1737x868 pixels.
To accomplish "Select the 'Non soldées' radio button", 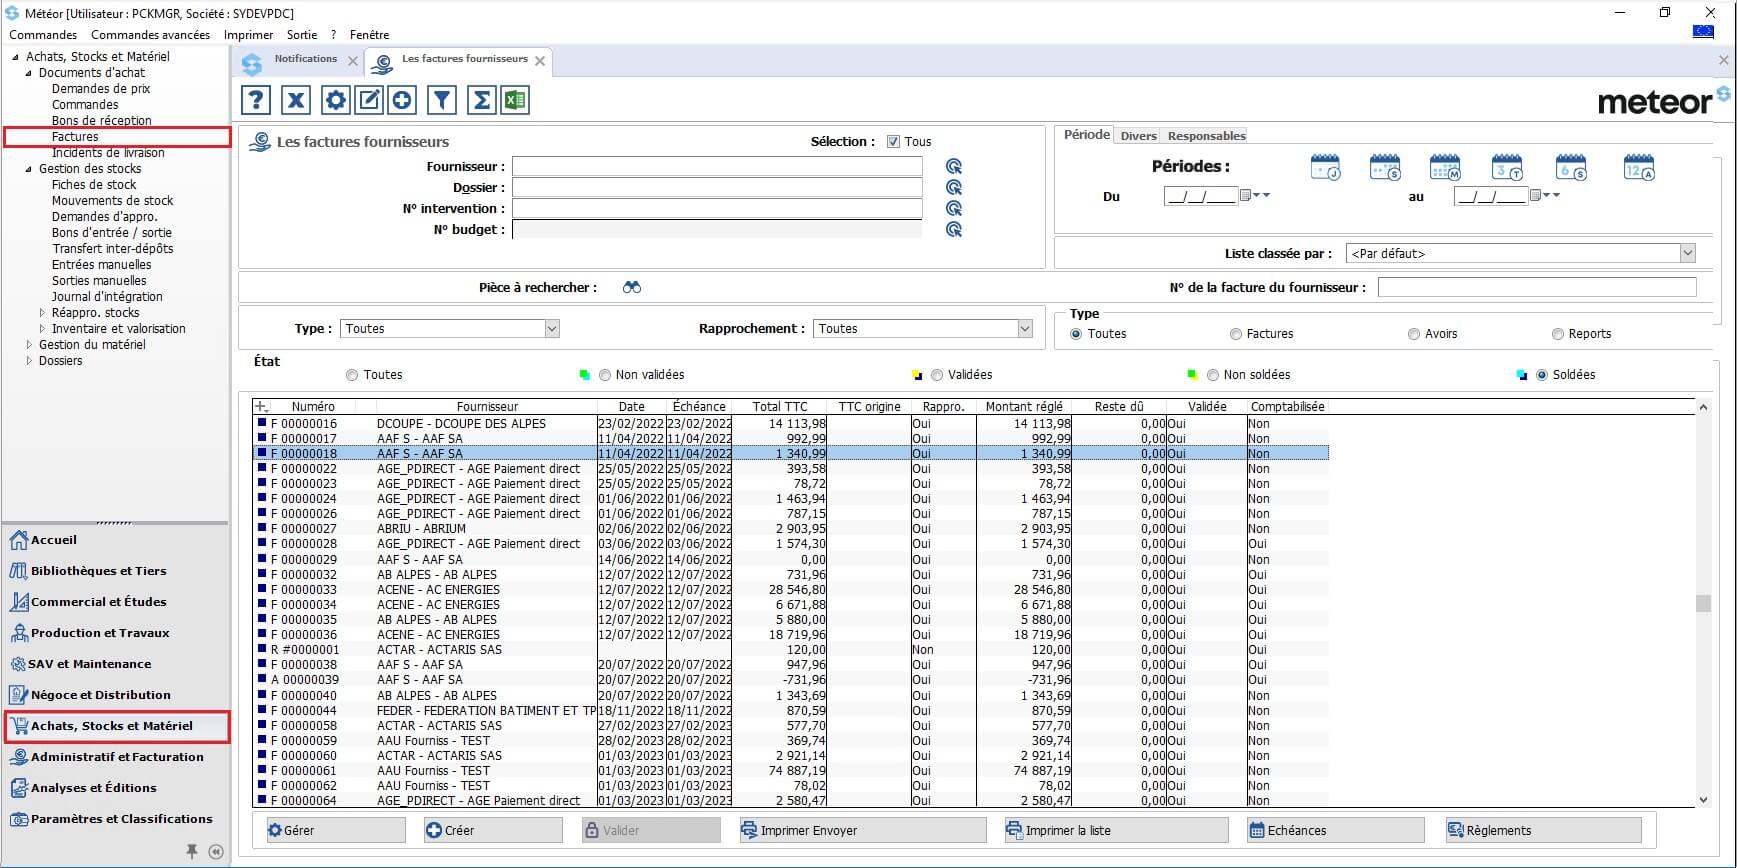I will [1213, 375].
